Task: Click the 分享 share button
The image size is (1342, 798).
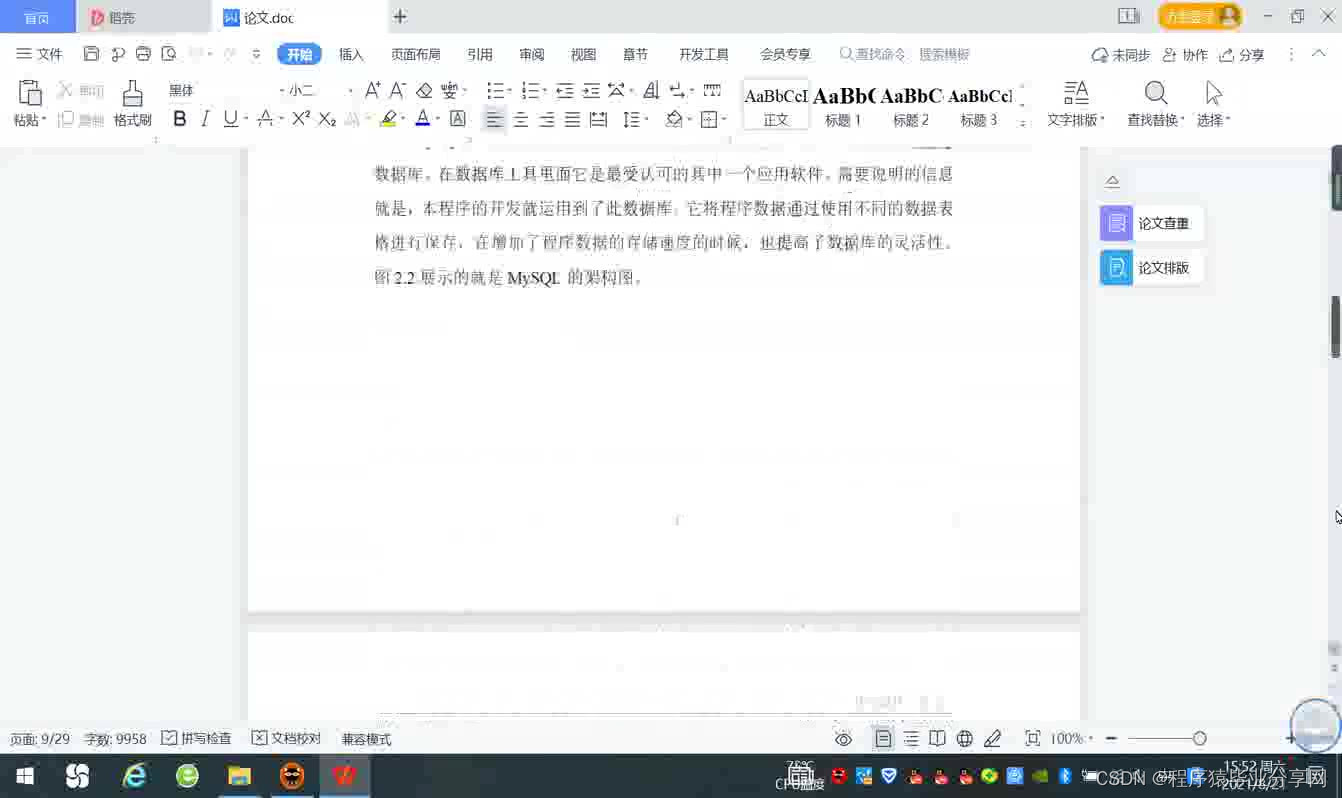Action: 1242,55
